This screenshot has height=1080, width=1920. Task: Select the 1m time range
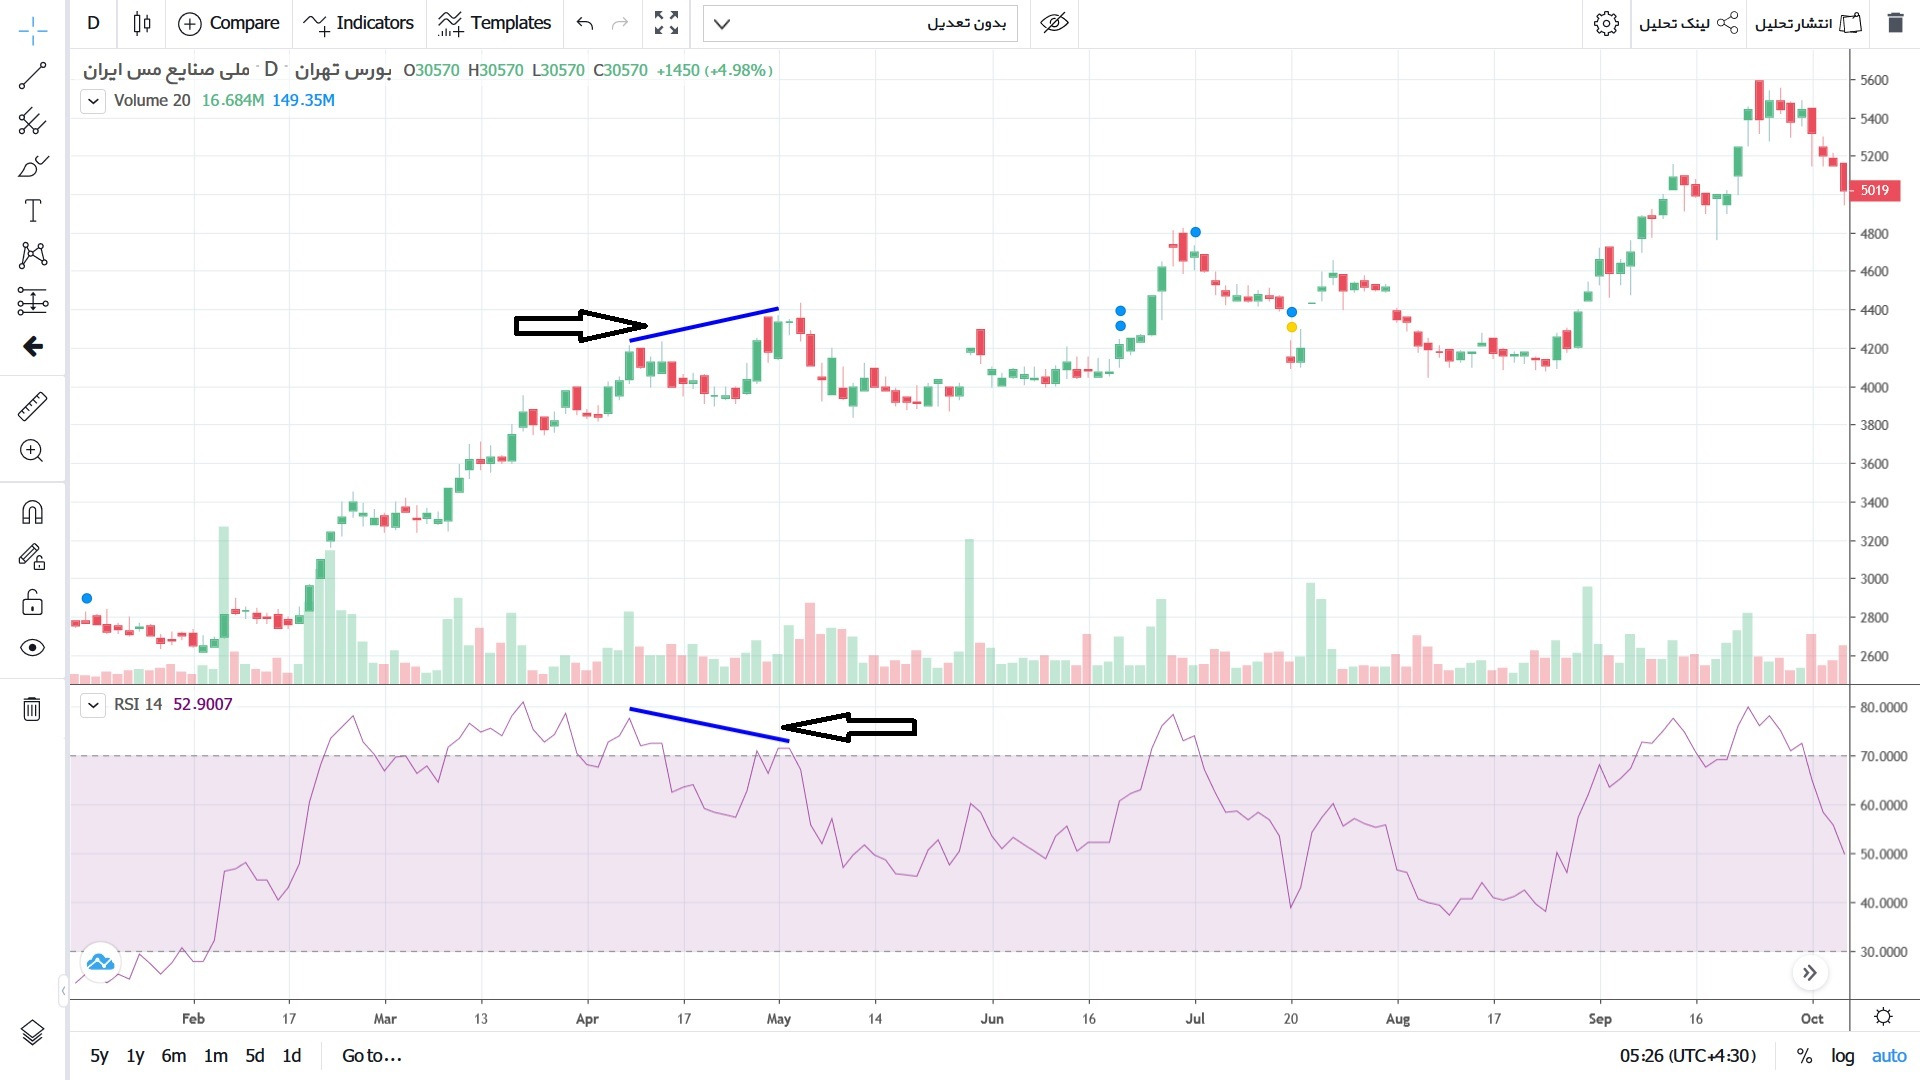pyautogui.click(x=215, y=1056)
